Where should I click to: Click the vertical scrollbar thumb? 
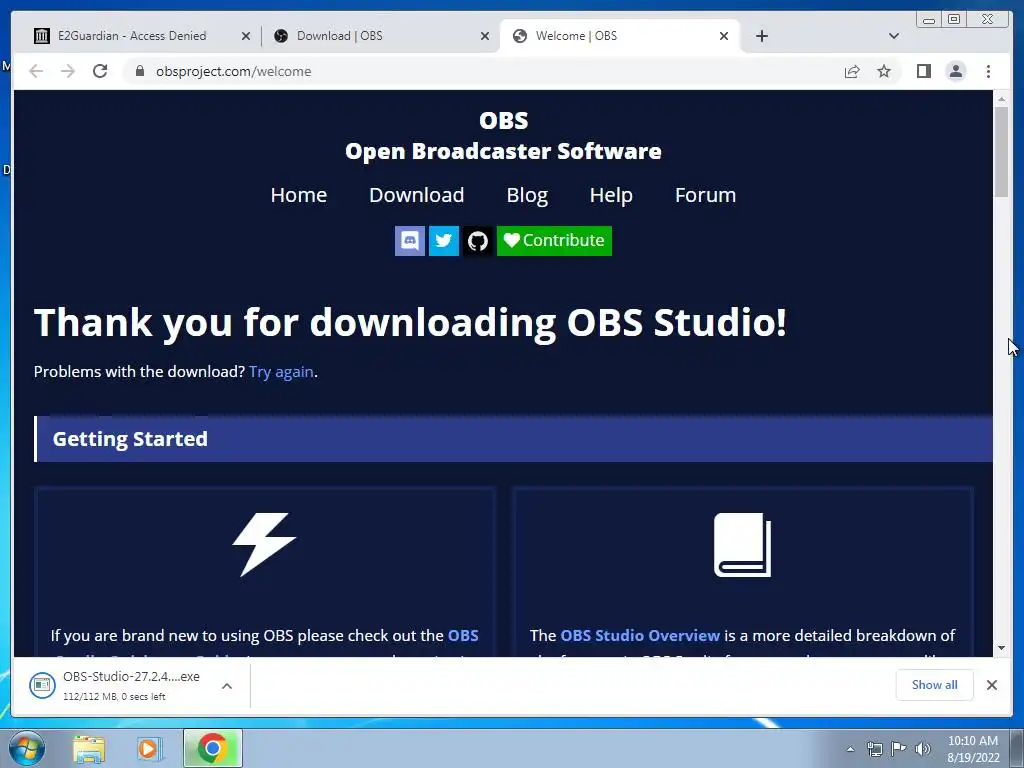tap(1001, 152)
